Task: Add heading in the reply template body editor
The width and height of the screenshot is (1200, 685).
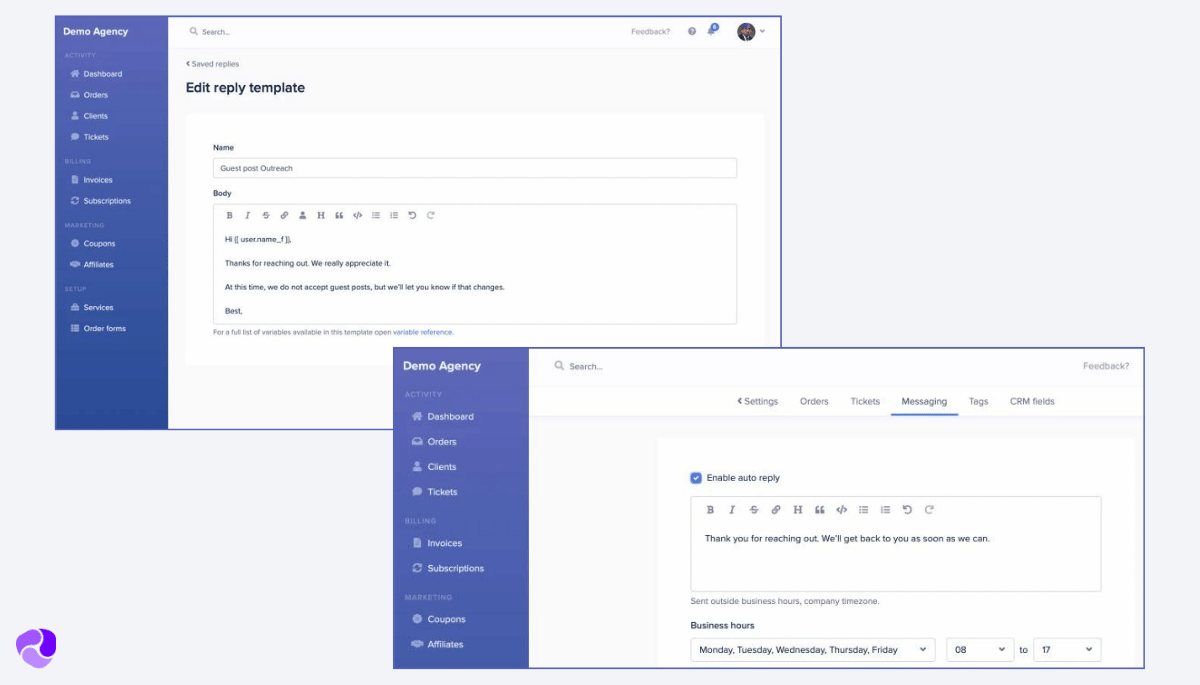Action: point(321,215)
